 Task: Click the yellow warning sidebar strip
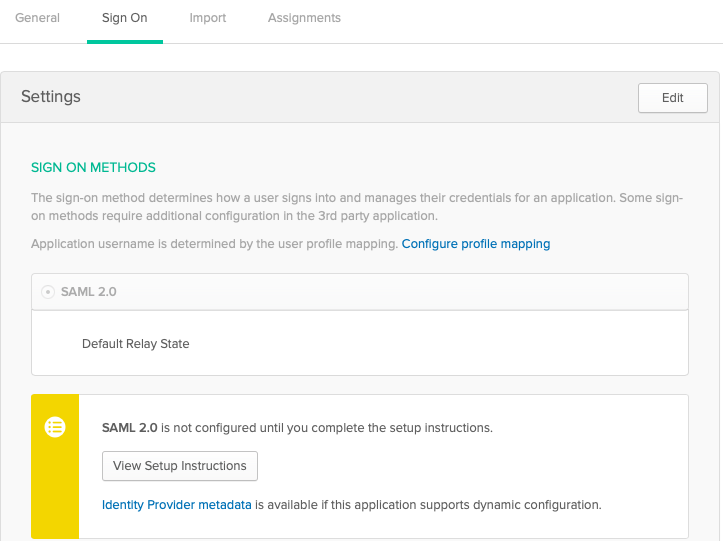(55, 466)
